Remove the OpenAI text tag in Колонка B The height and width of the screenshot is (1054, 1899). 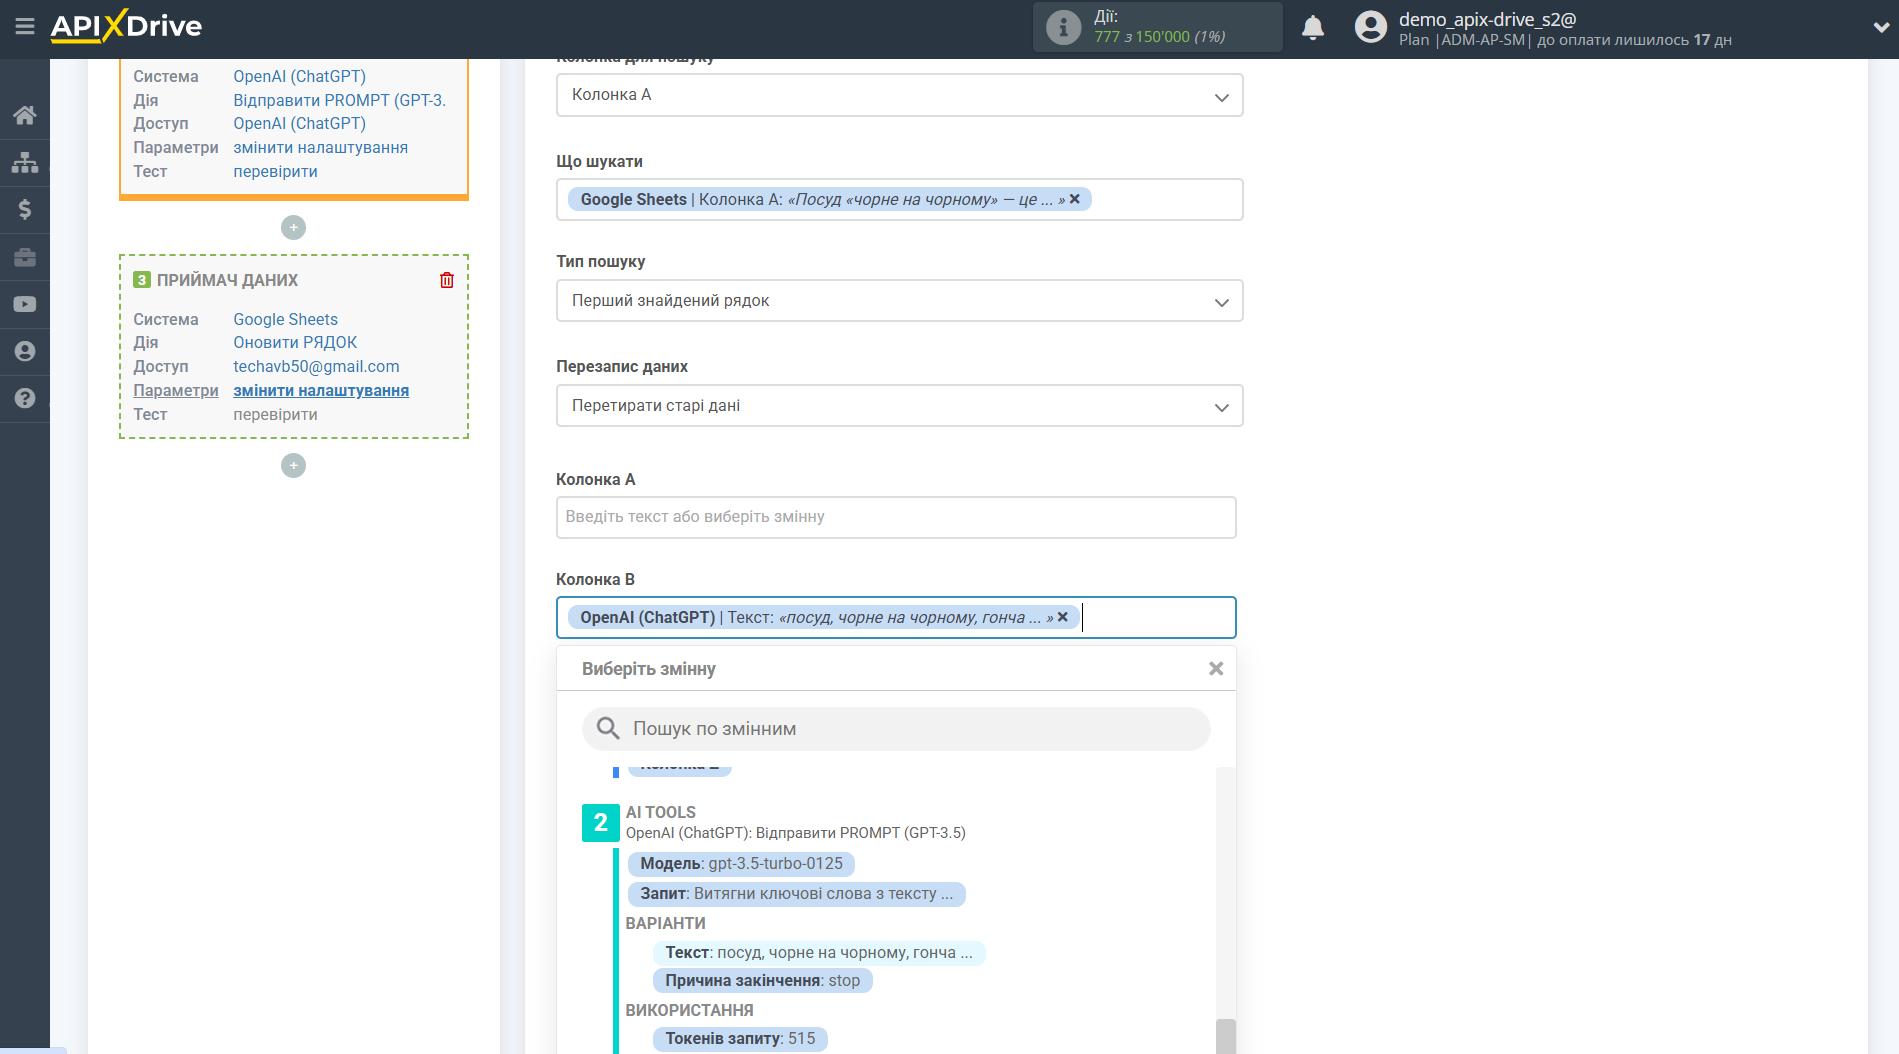pyautogui.click(x=1063, y=617)
